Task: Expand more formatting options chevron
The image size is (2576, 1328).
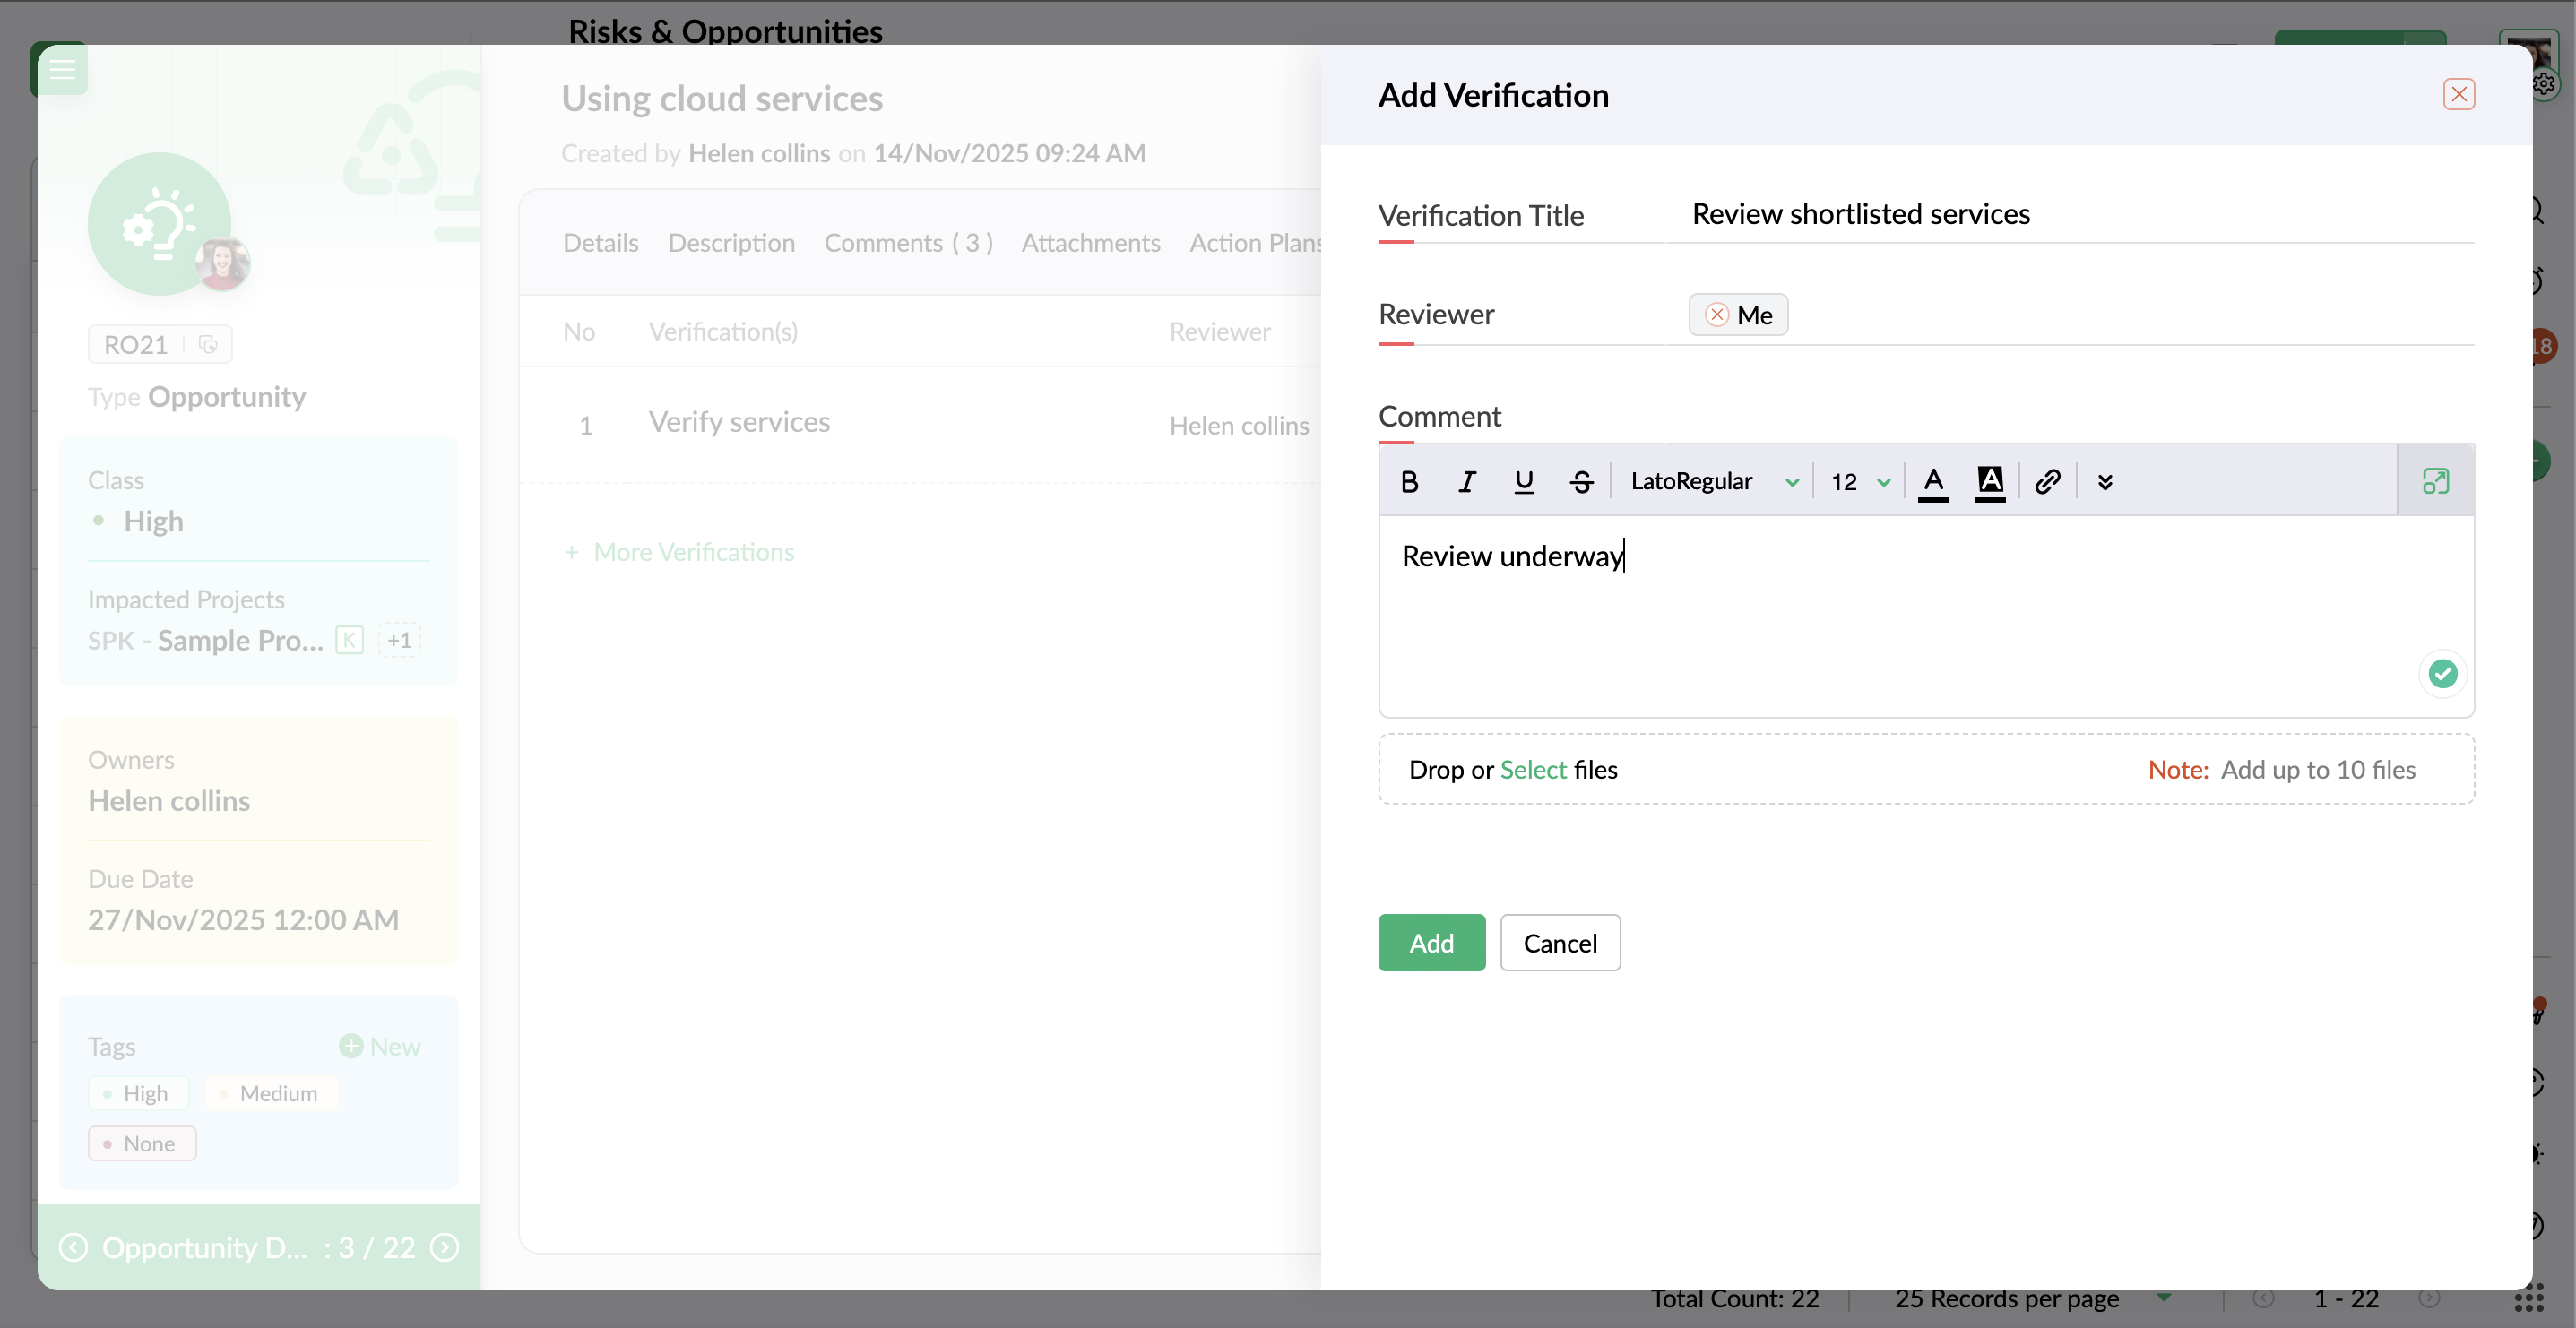Action: tap(2104, 482)
